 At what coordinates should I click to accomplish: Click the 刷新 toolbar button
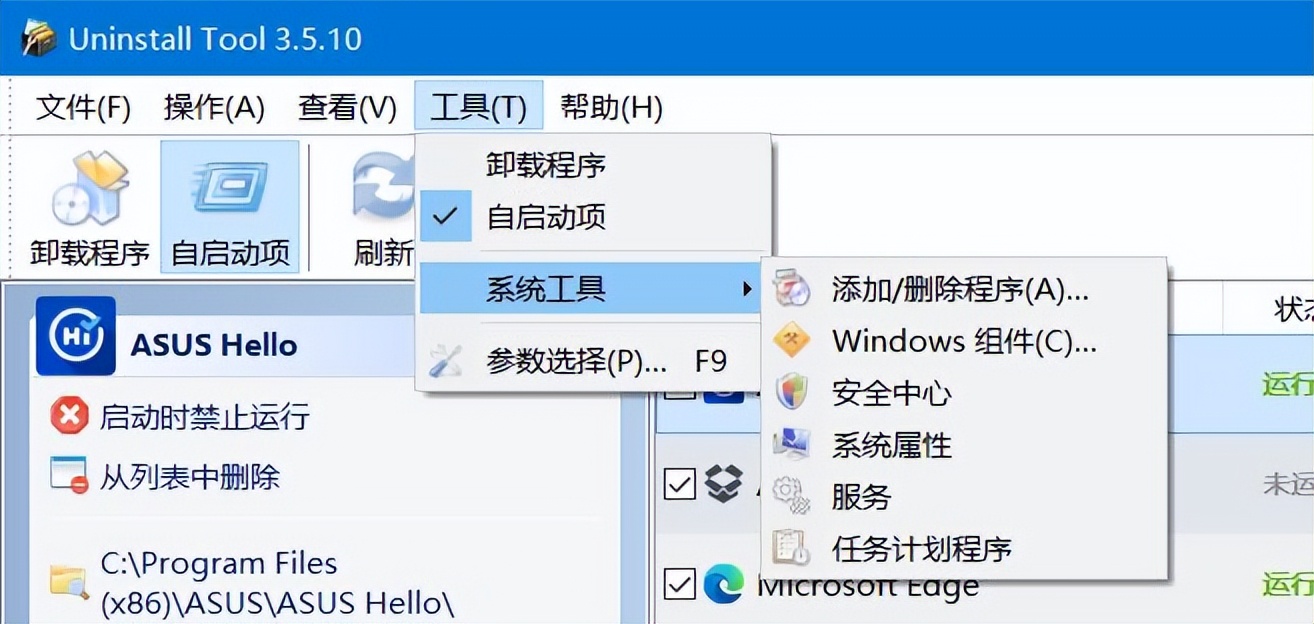click(384, 208)
